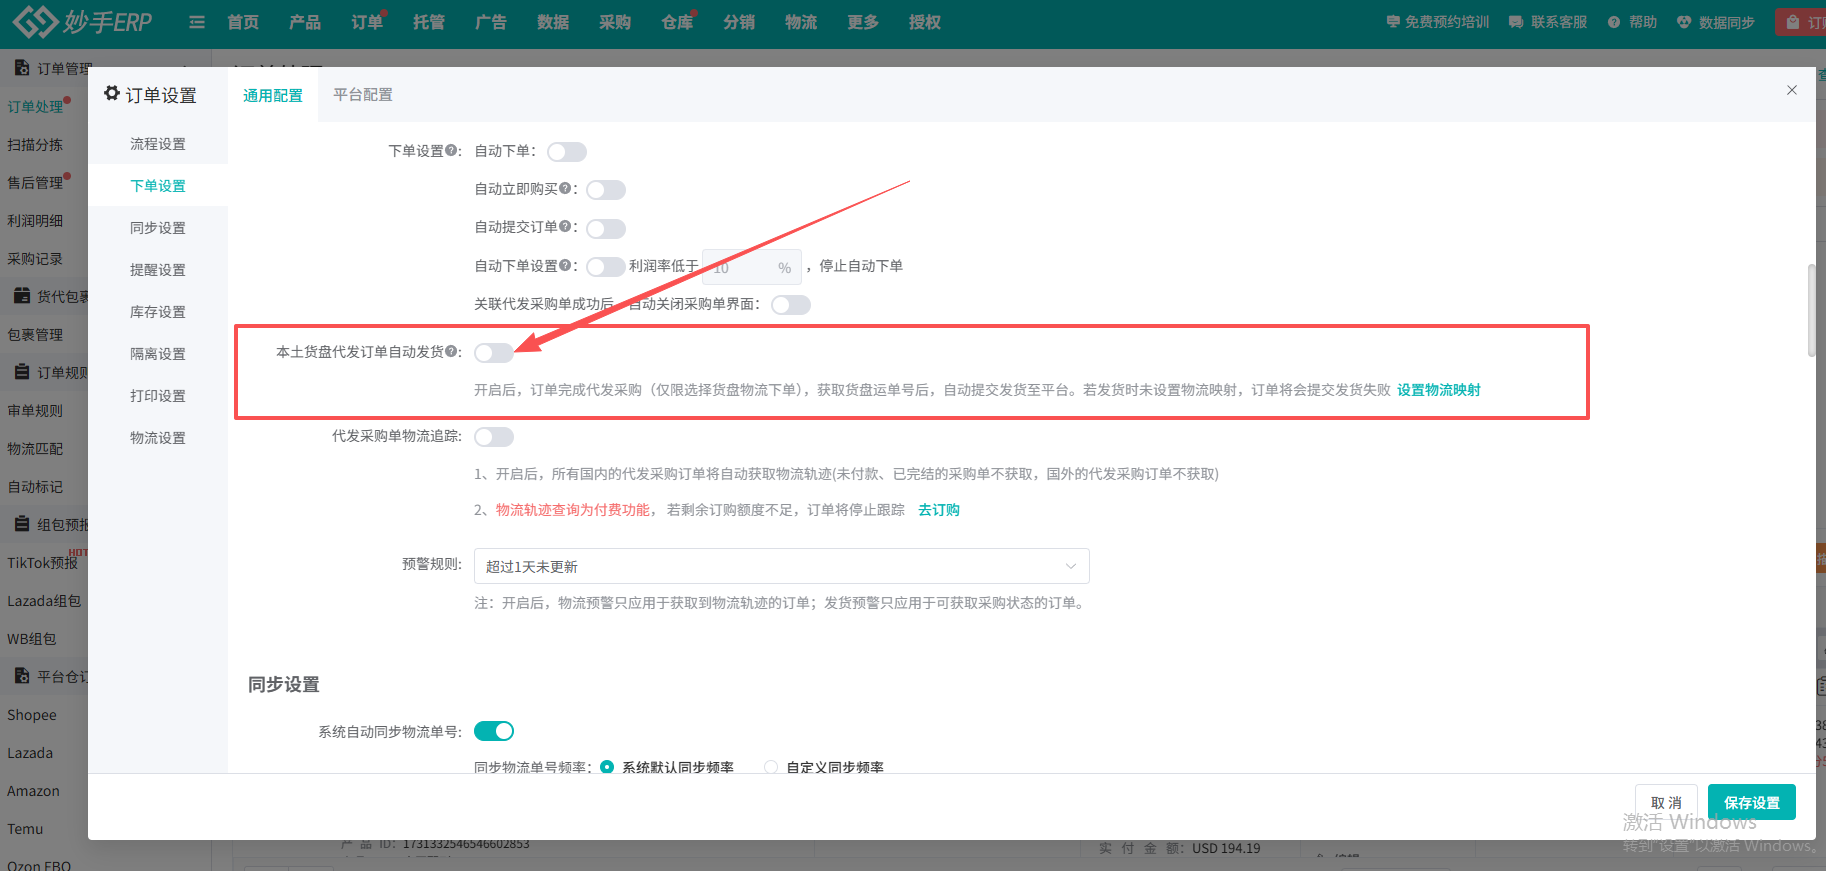Viewport: 1826px width, 871px height.
Task: Go to 库存设置 in settings list
Action: point(158,312)
